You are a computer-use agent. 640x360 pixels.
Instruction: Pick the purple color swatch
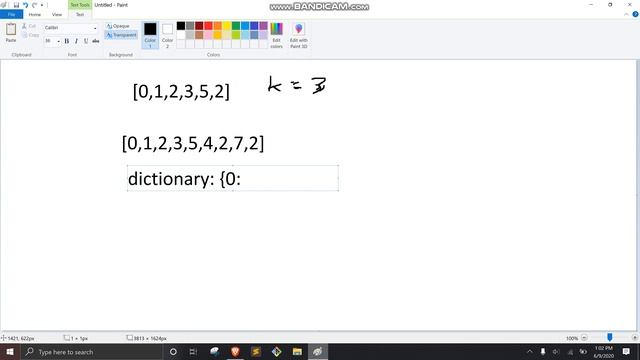(x=263, y=26)
